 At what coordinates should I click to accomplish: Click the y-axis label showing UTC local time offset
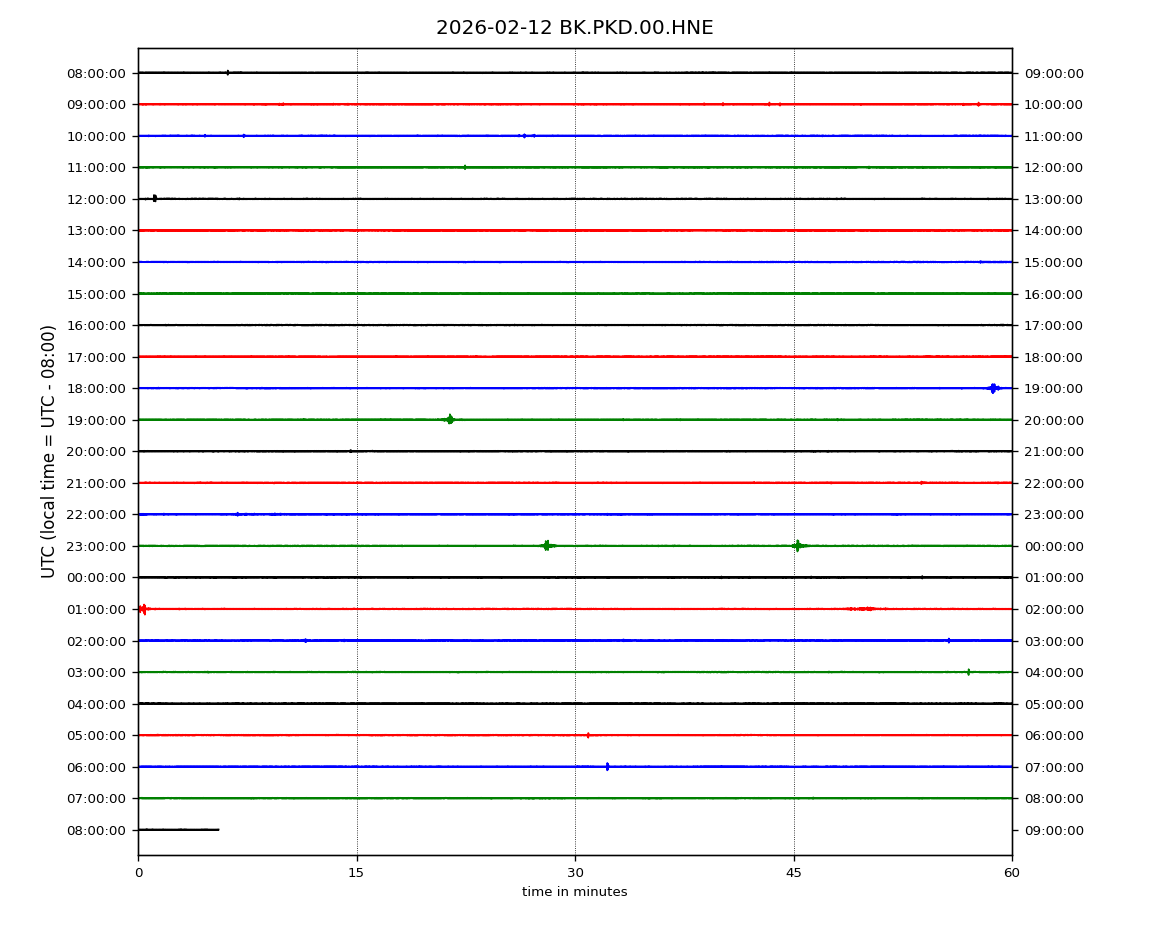pyautogui.click(x=49, y=451)
